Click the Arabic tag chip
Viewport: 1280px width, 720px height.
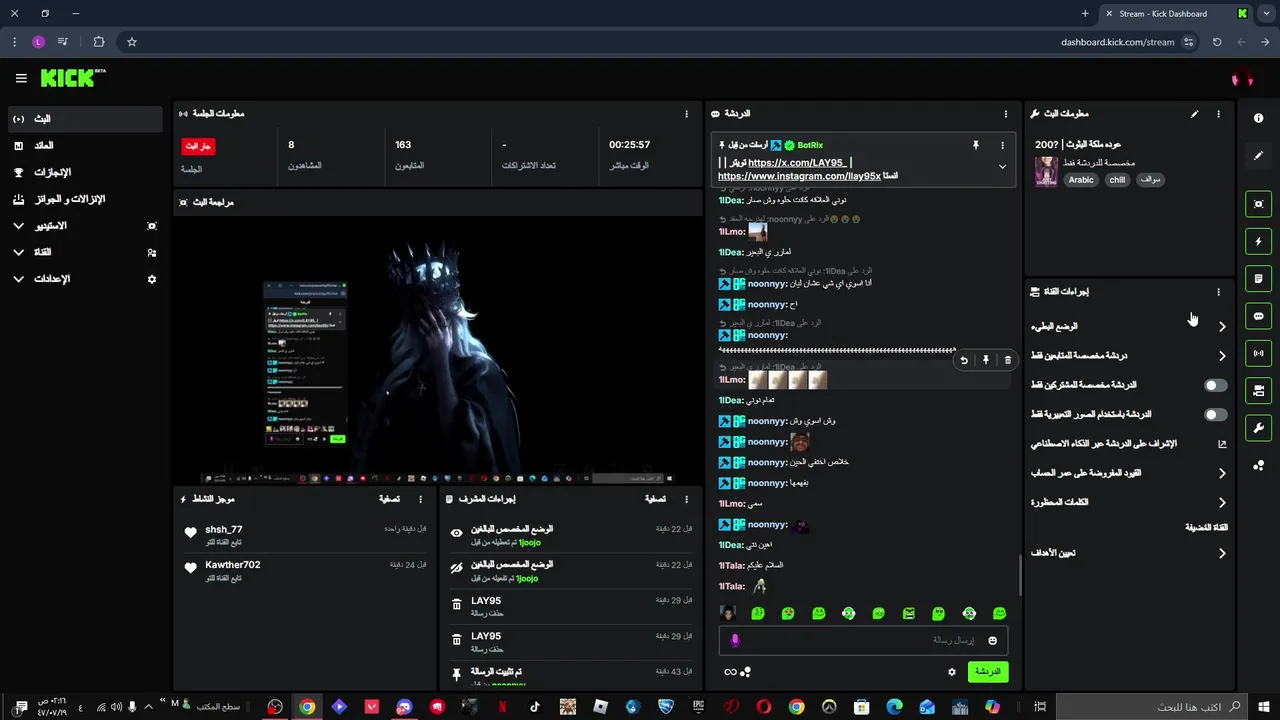(x=1081, y=180)
